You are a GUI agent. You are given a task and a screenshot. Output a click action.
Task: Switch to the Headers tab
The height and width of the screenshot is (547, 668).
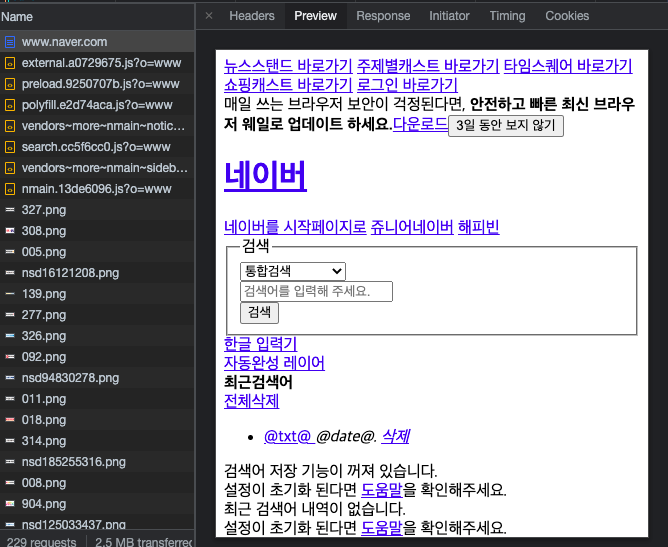(252, 16)
